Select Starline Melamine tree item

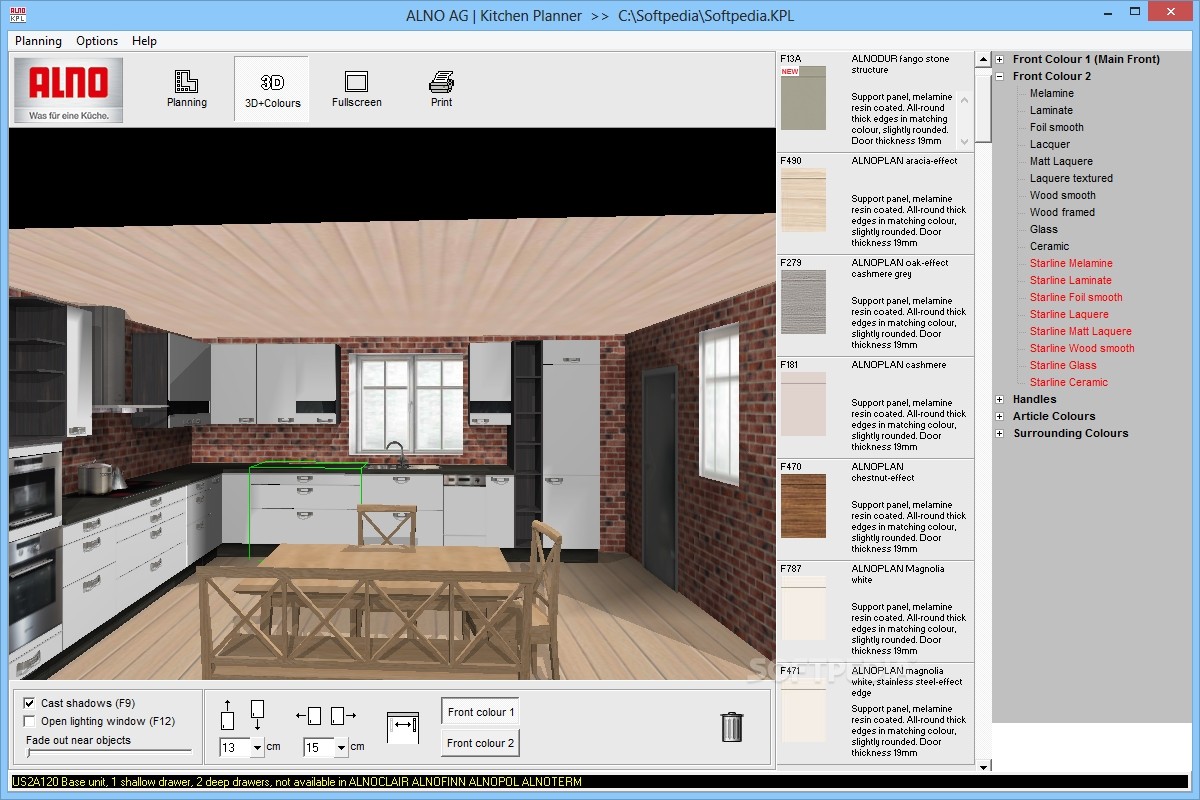click(x=1071, y=263)
